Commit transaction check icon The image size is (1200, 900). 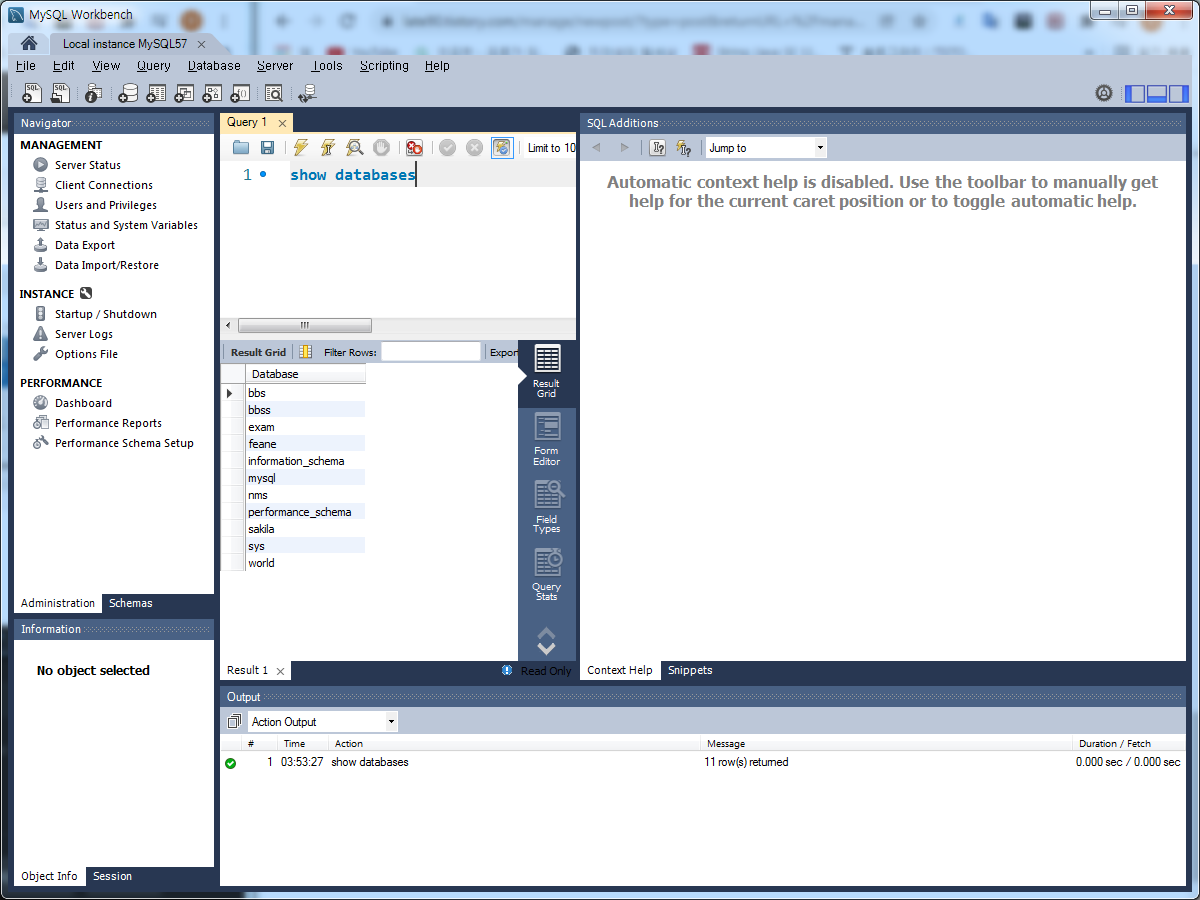(x=447, y=148)
